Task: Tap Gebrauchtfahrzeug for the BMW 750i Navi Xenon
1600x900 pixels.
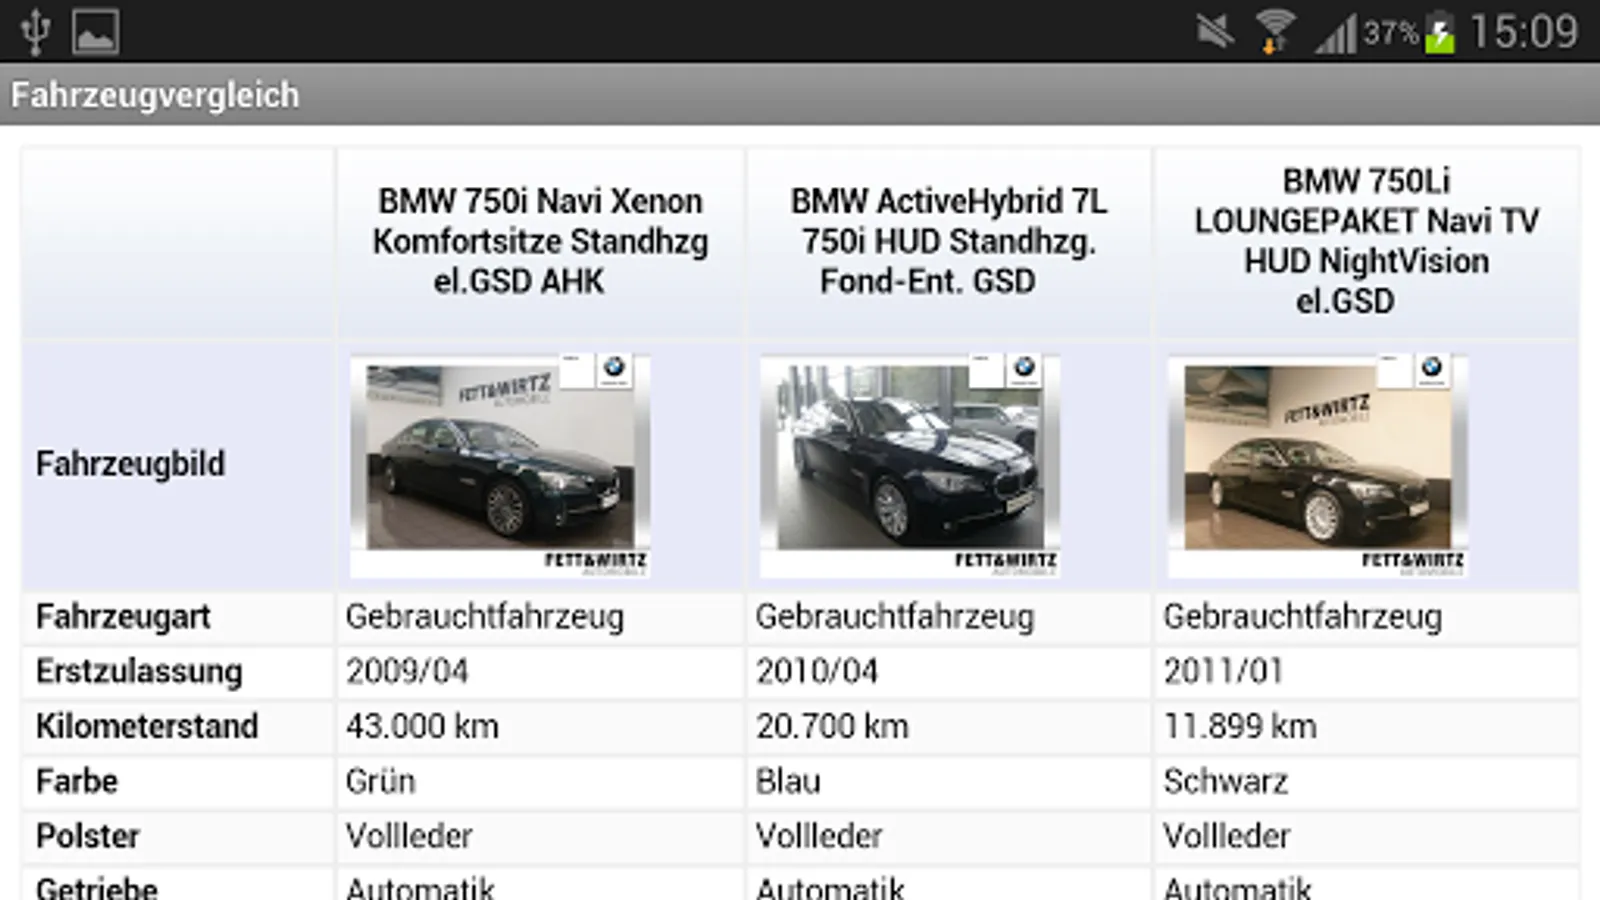Action: pyautogui.click(x=485, y=617)
